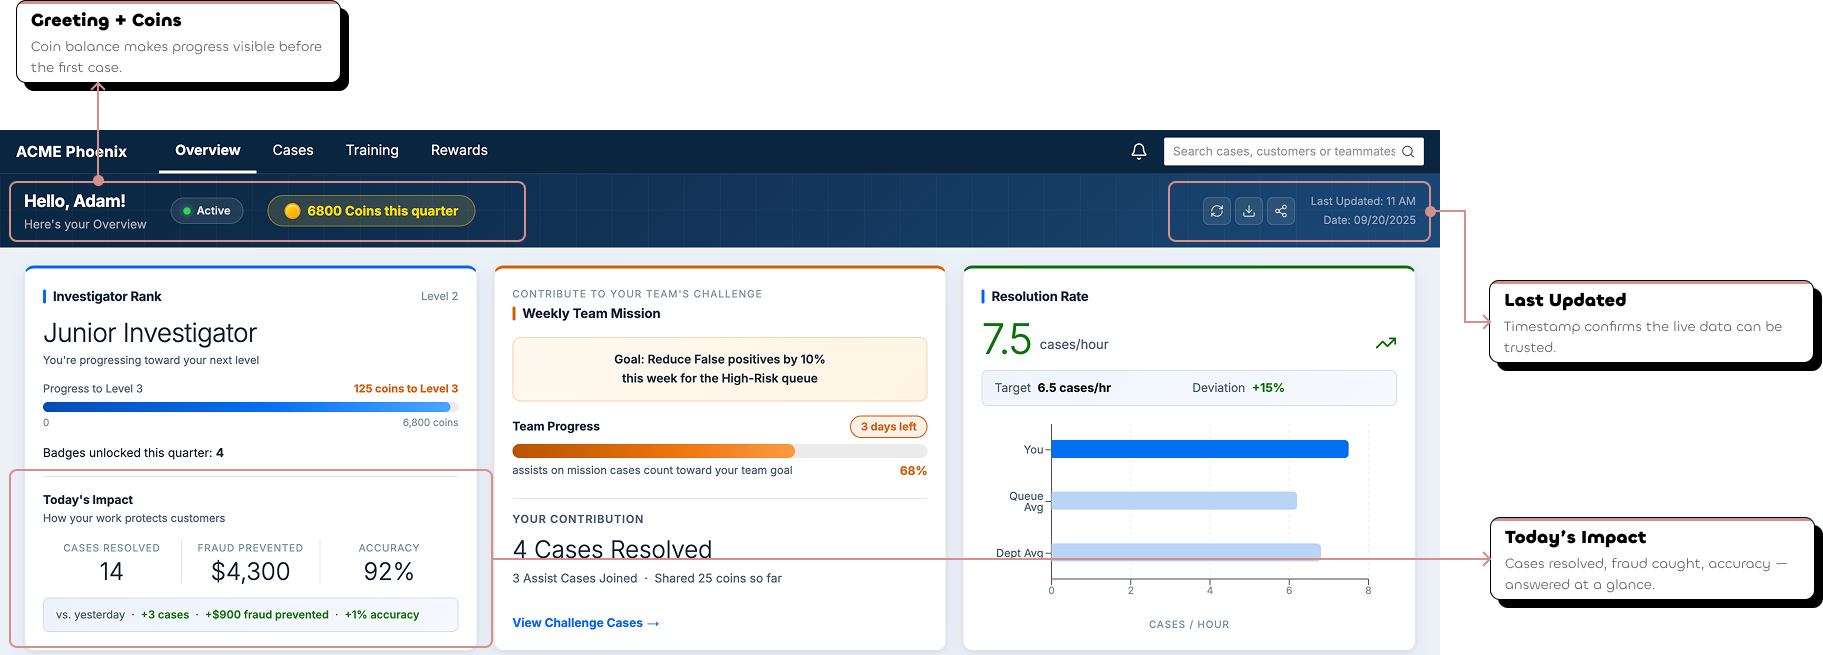Open View Challenge Cases link
This screenshot has height=655, width=1823.
[x=586, y=623]
